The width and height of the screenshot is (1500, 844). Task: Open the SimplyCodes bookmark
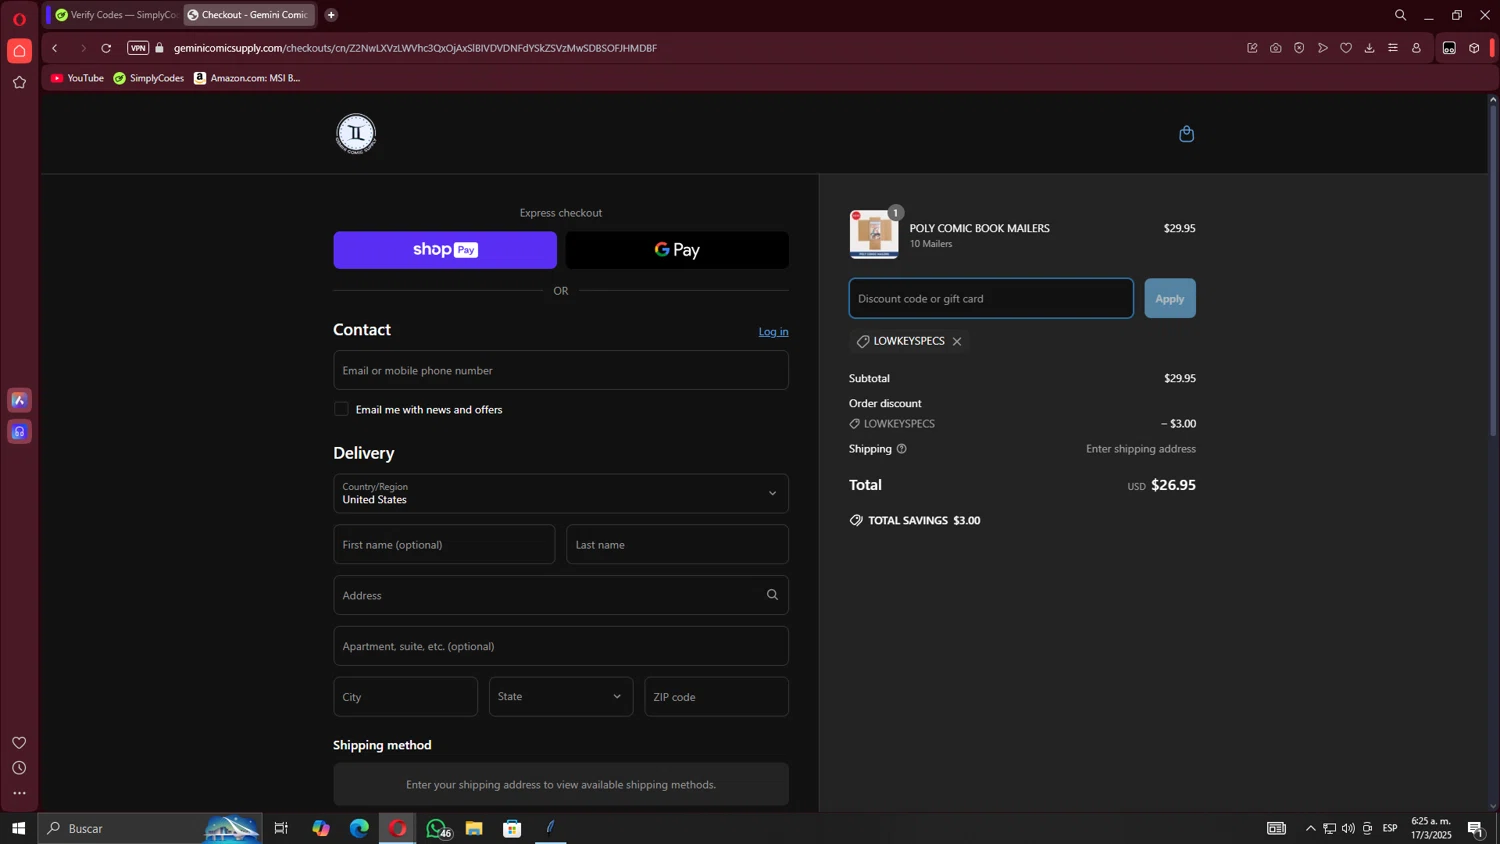point(149,78)
